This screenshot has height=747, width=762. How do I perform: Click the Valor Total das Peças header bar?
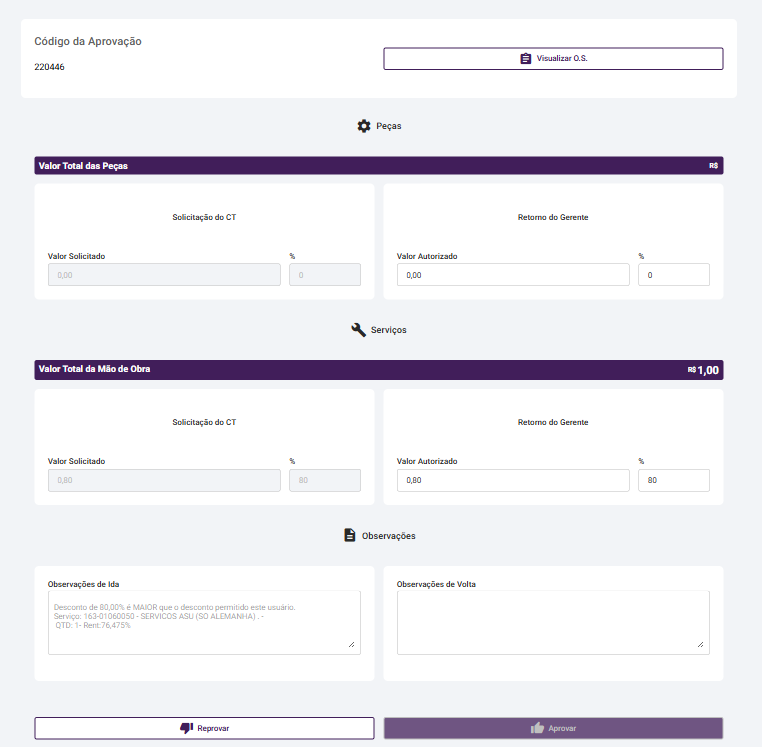point(378,166)
